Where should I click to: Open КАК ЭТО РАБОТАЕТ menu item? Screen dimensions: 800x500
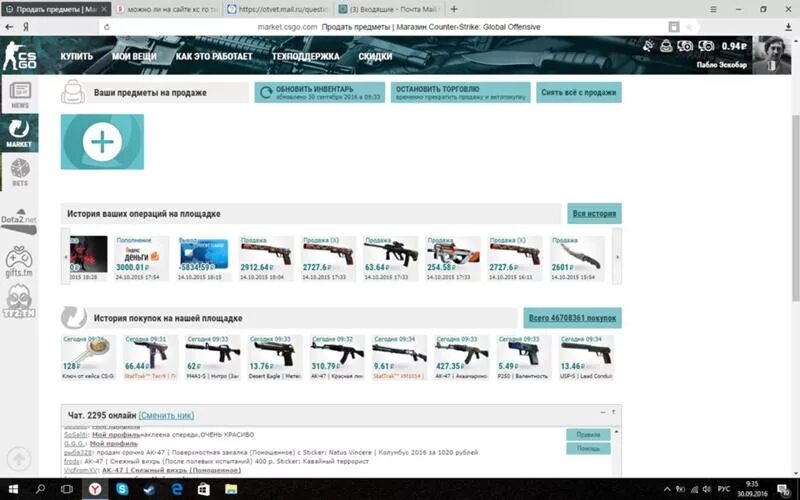(214, 56)
